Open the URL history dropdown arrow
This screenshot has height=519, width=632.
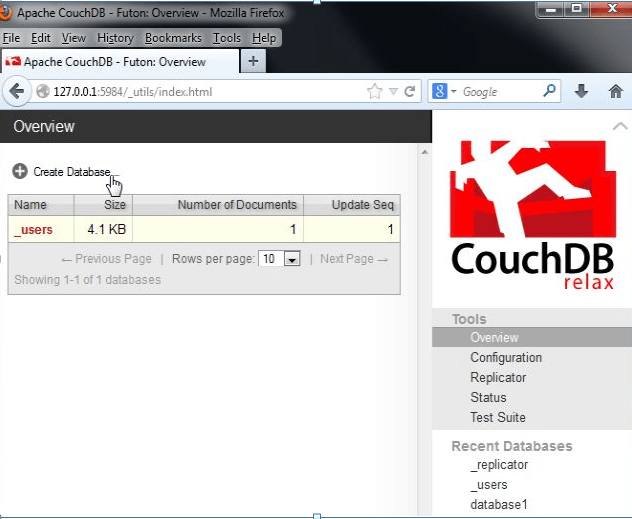pos(393,92)
